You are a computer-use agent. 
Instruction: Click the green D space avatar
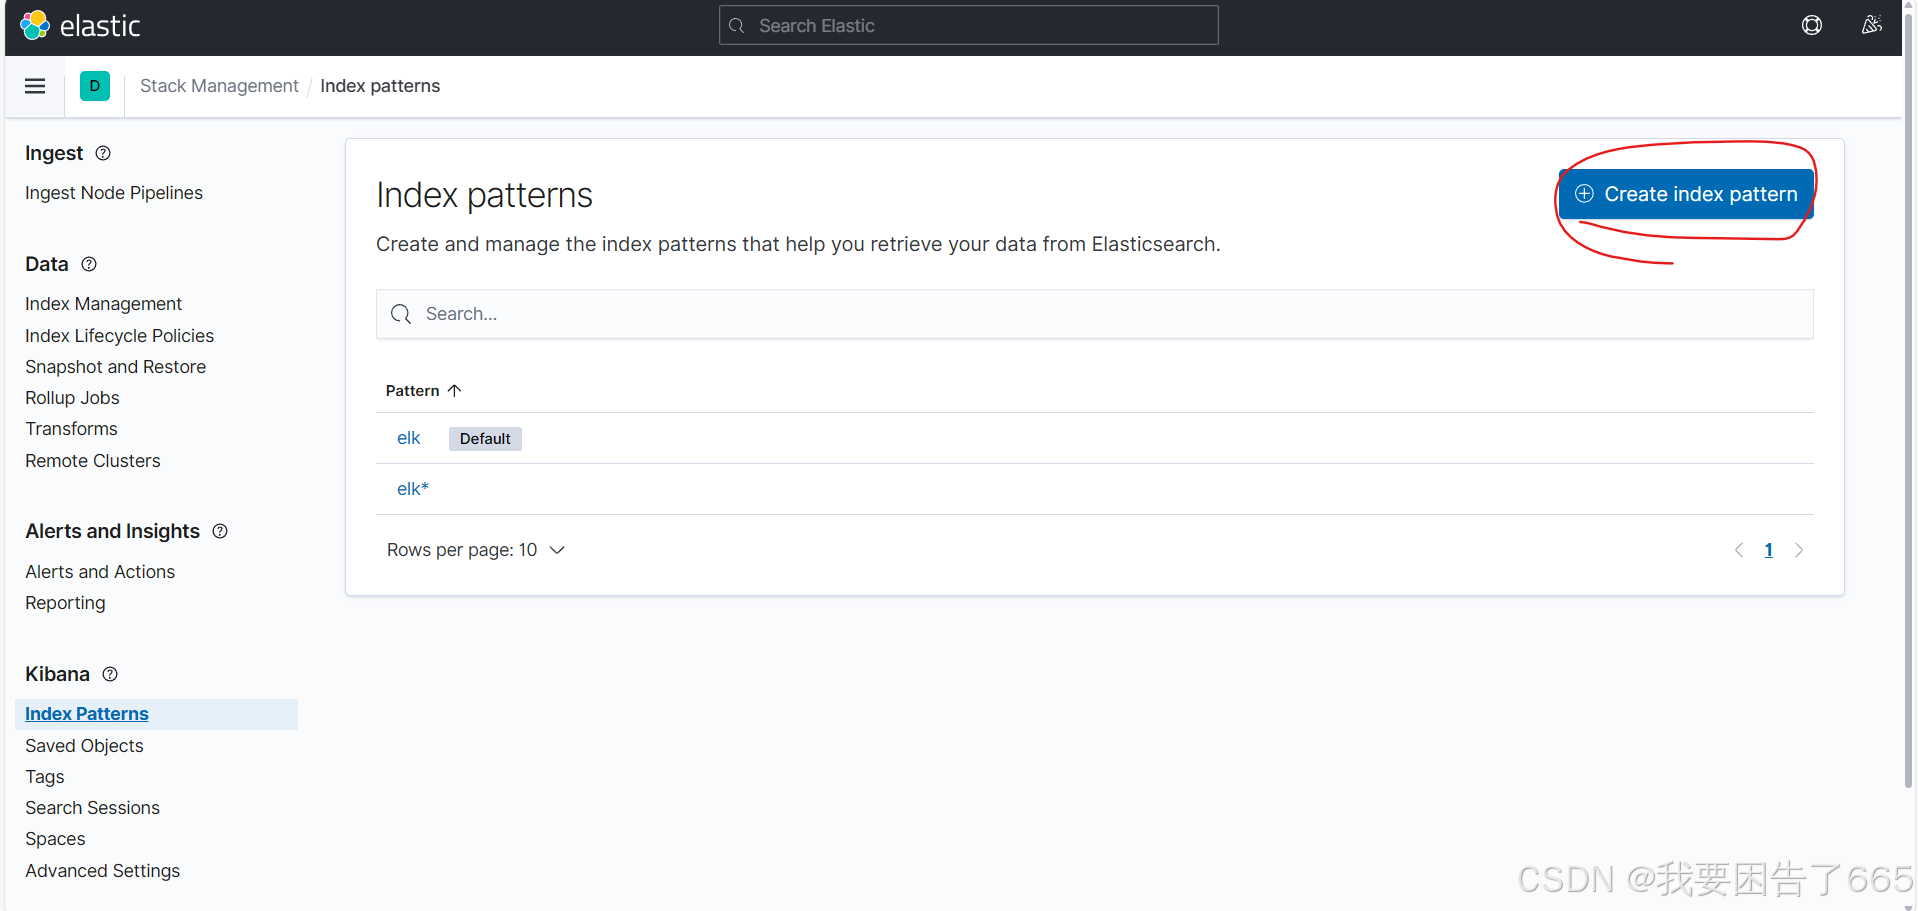click(x=94, y=86)
